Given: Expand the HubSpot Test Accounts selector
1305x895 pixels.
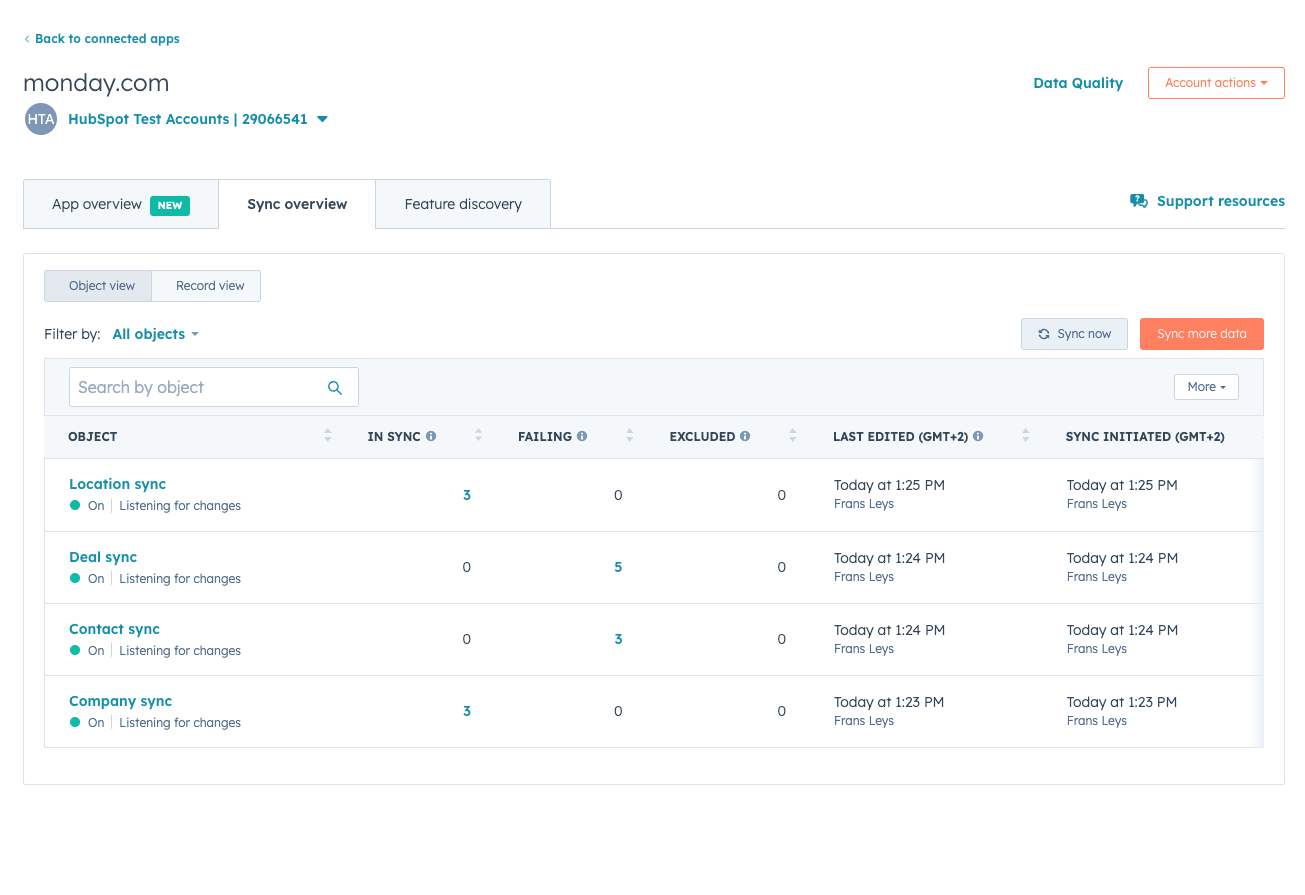Looking at the screenshot, I should coord(198,119).
